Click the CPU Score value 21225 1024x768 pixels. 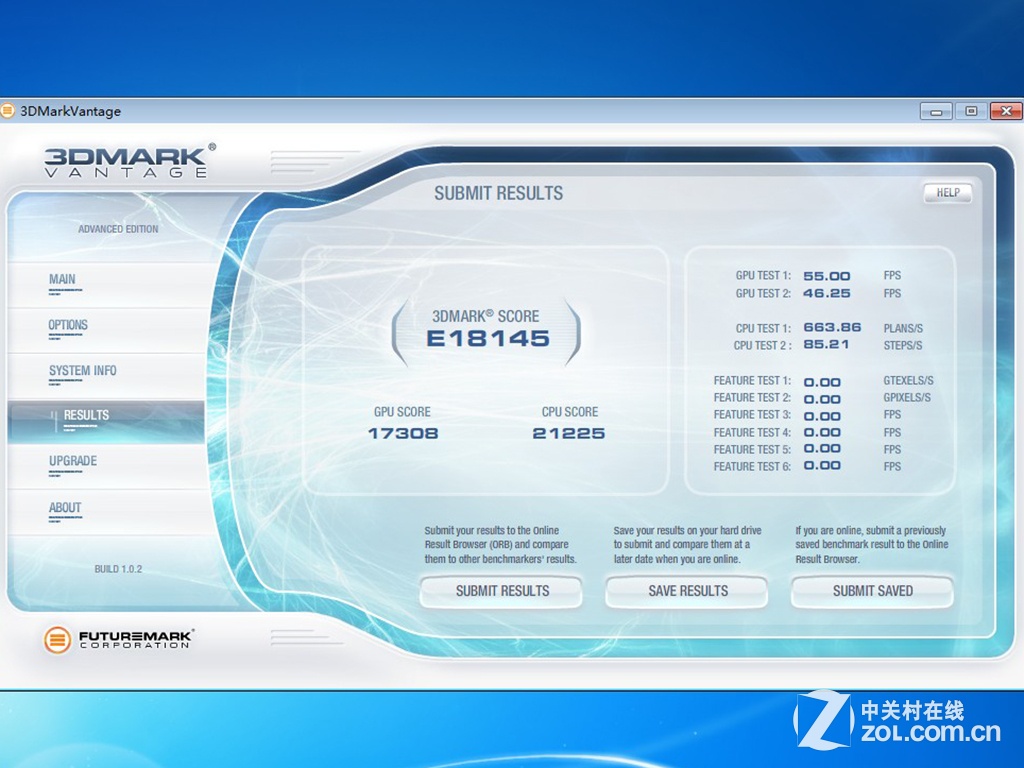pyautogui.click(x=569, y=433)
